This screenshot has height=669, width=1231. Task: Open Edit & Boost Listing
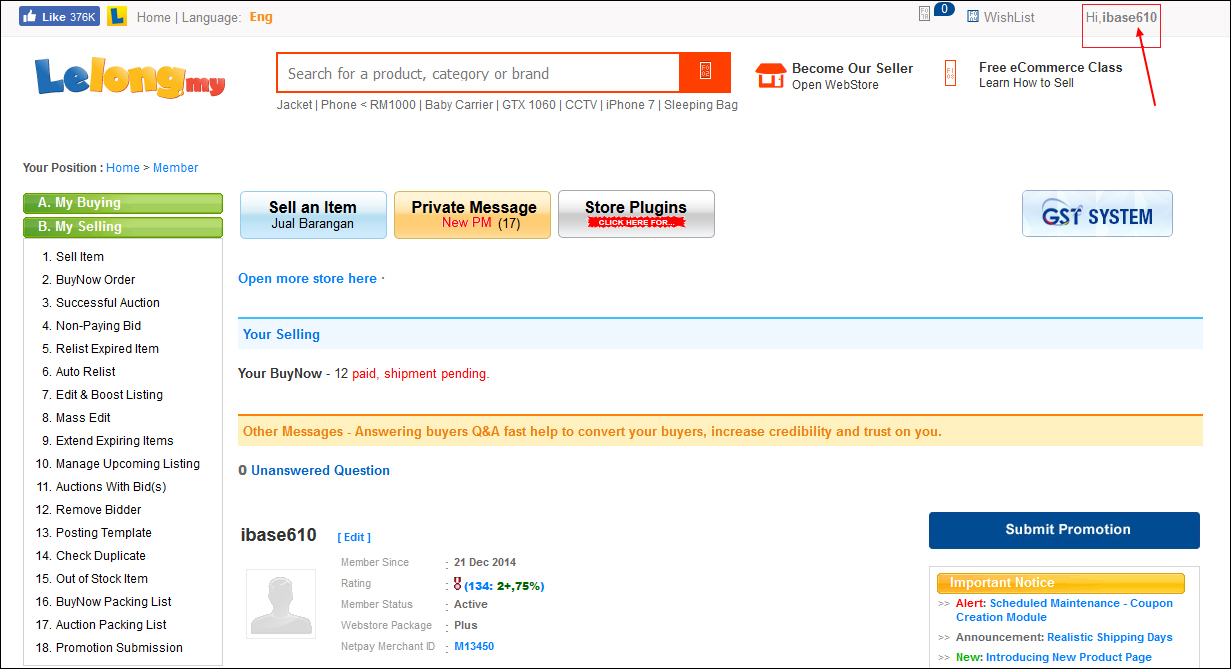click(109, 395)
